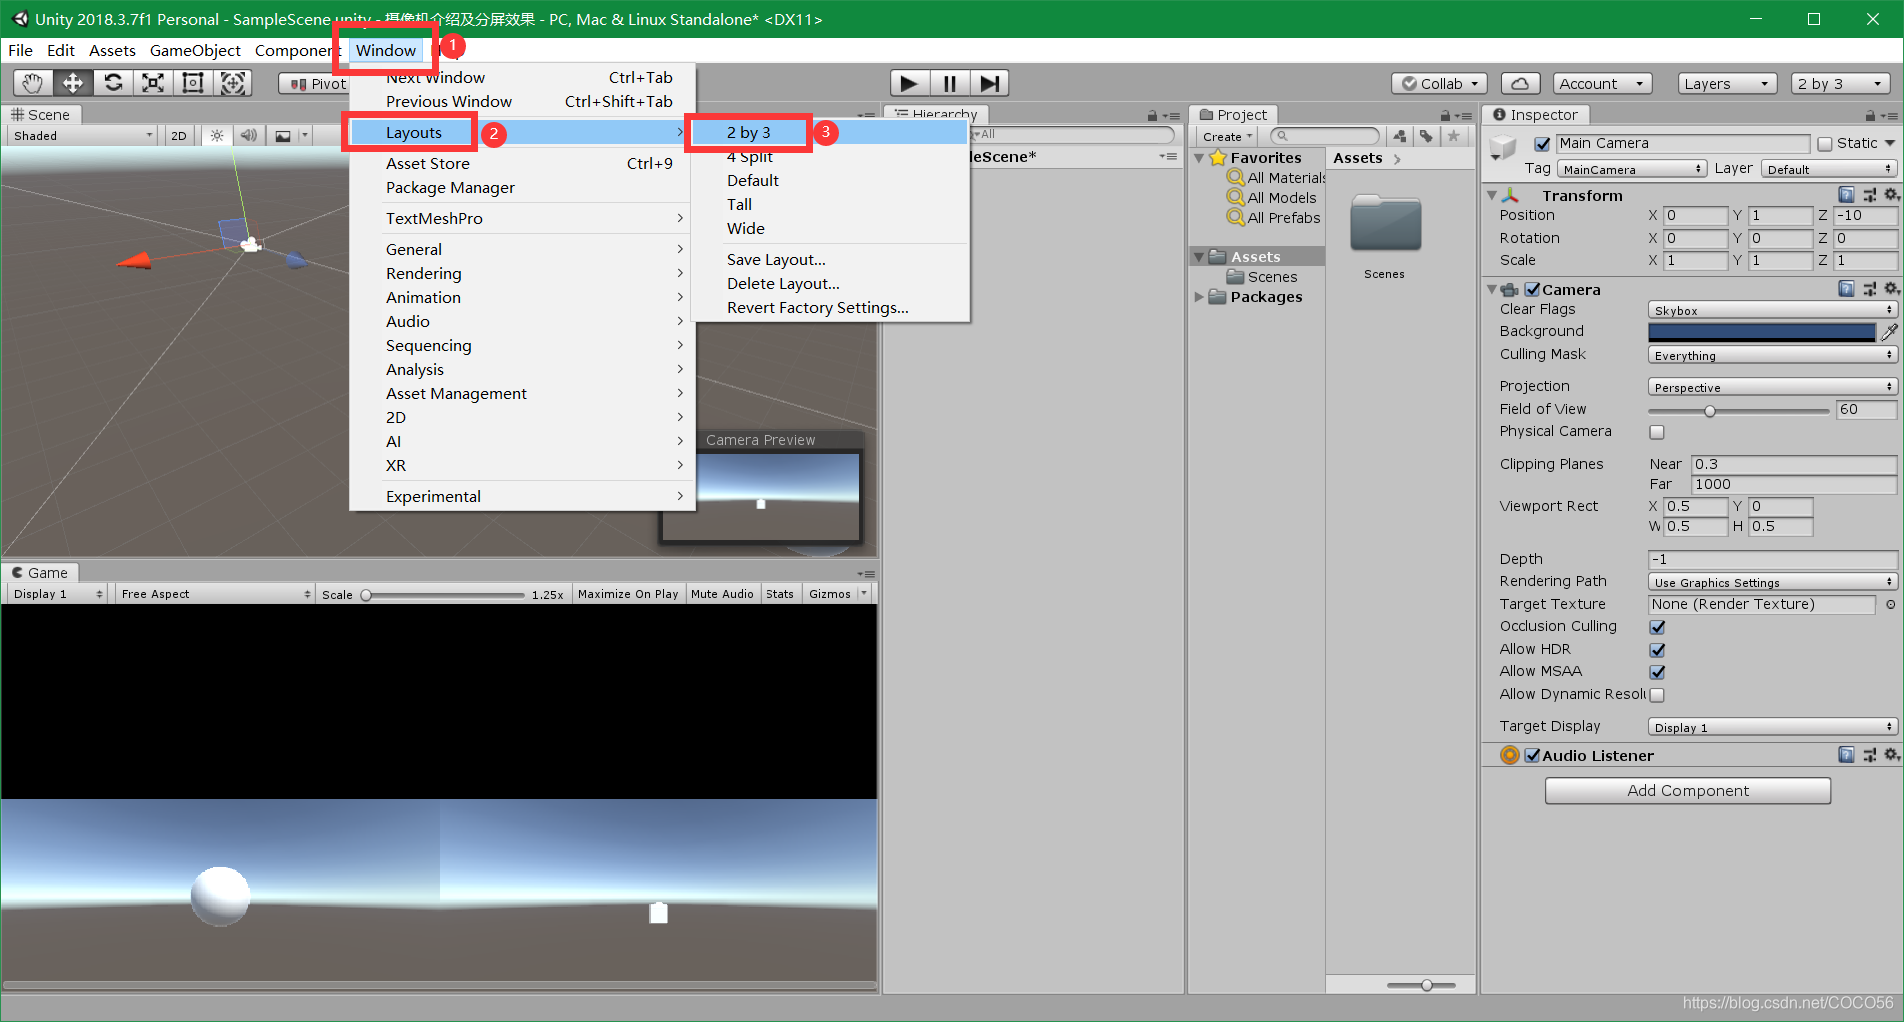Pick background color with eyedropper
The height and width of the screenshot is (1022, 1904).
coord(1889,332)
